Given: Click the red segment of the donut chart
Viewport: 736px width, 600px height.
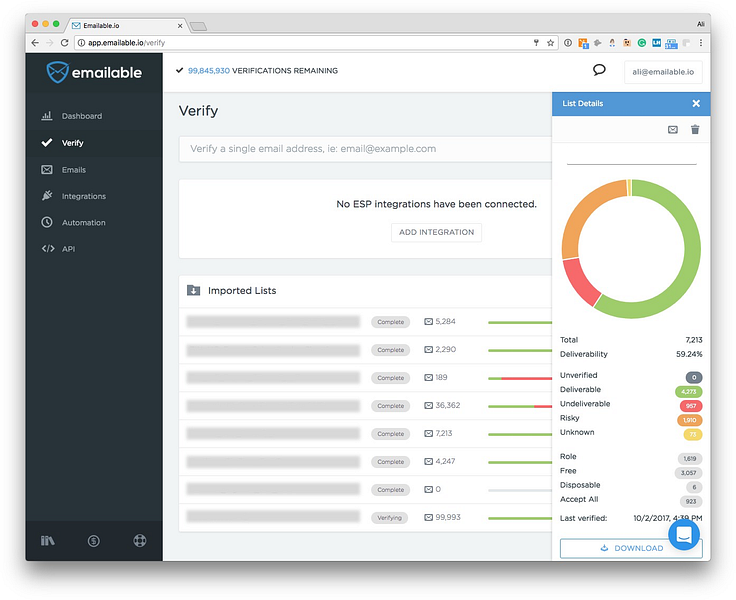Looking at the screenshot, I should (580, 283).
